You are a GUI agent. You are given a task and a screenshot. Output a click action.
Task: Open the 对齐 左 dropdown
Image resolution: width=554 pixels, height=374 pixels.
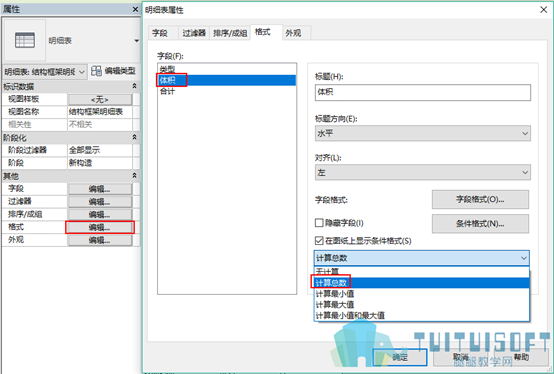[x=423, y=172]
